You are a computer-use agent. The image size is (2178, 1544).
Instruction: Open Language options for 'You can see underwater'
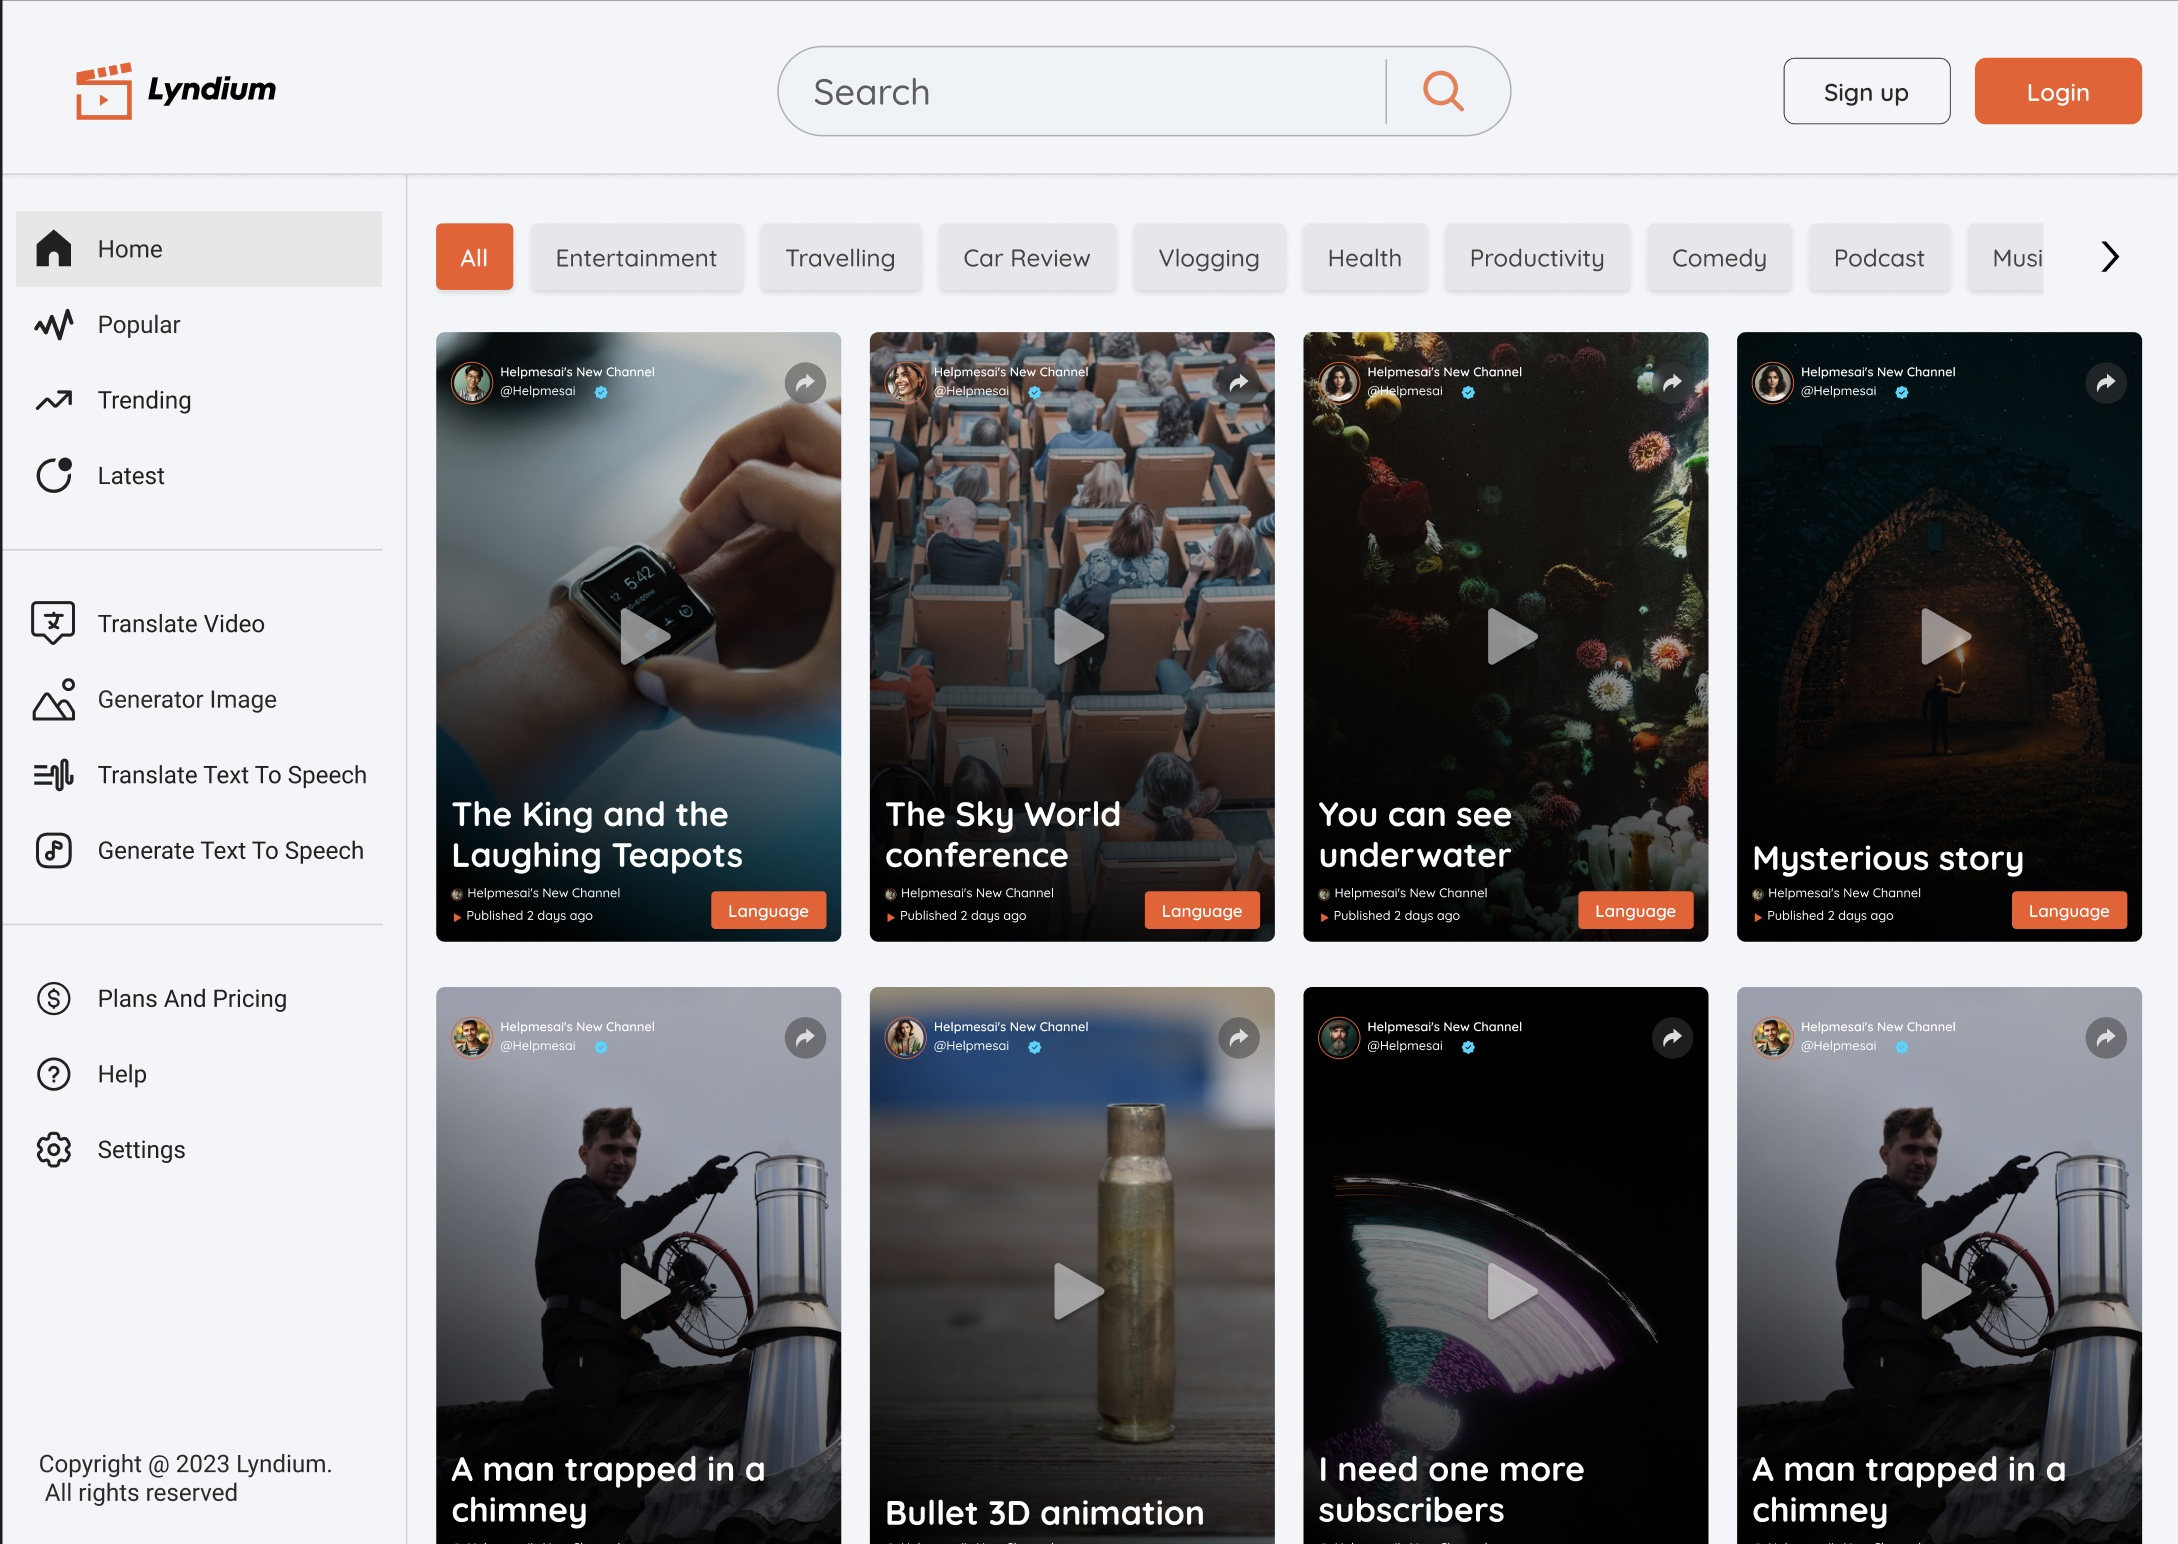coord(1635,910)
